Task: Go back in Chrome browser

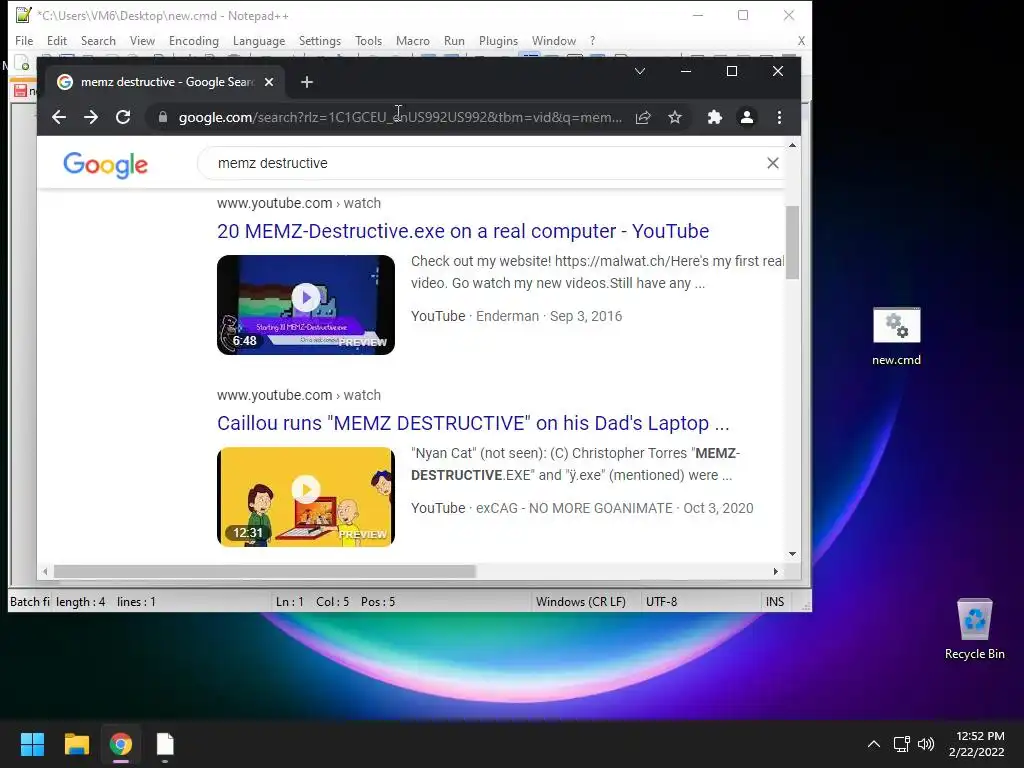Action: click(59, 118)
